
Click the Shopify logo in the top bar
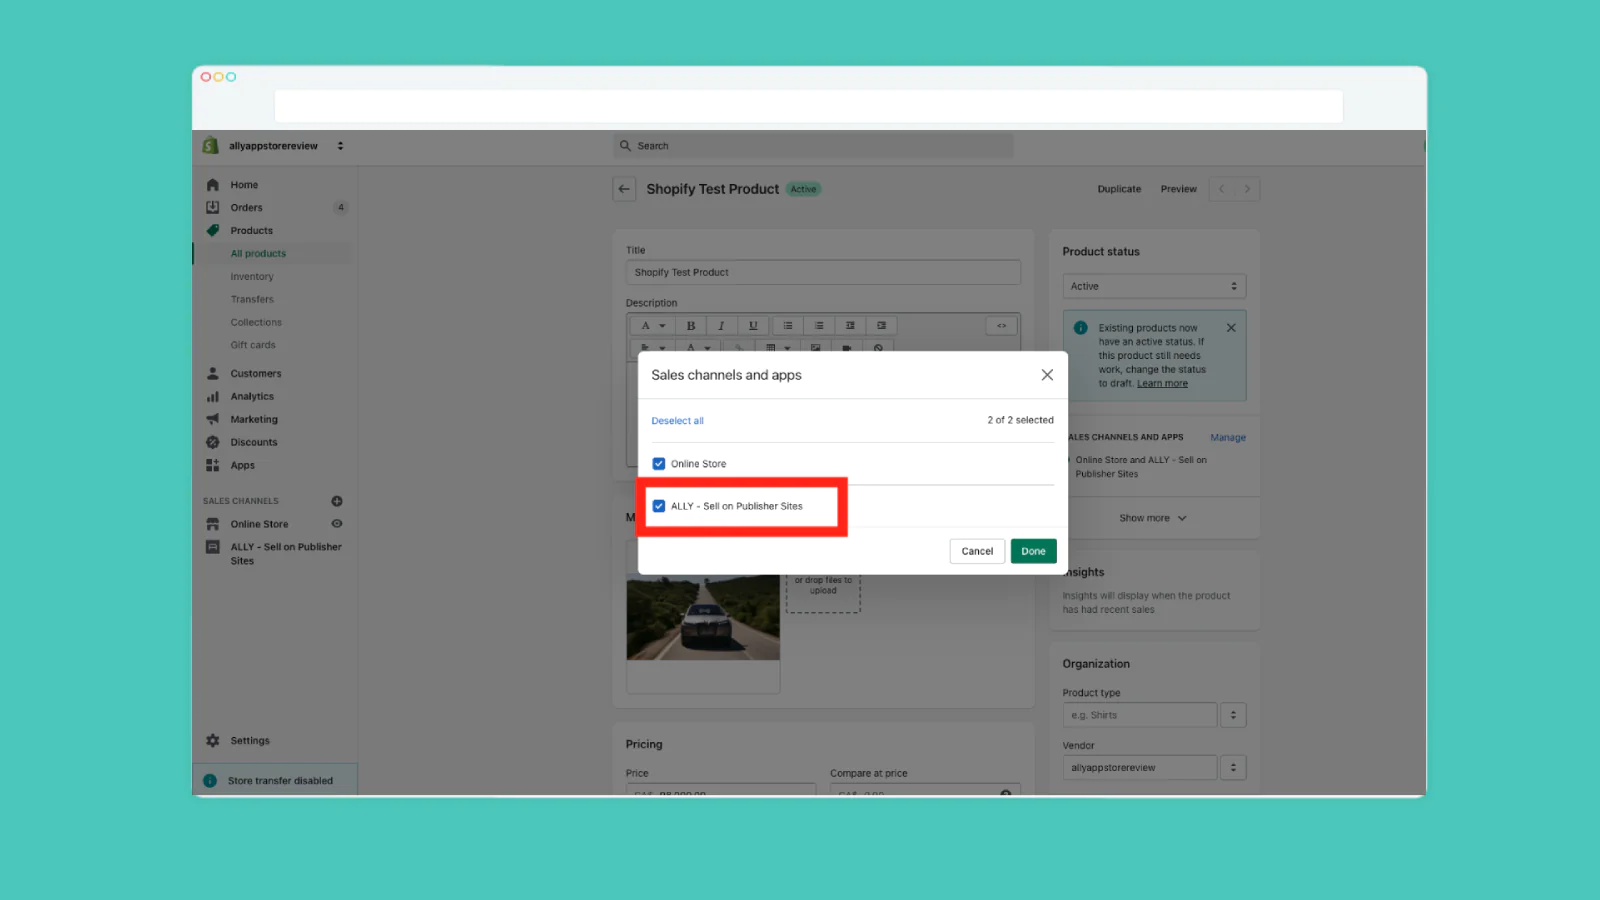[x=210, y=146]
